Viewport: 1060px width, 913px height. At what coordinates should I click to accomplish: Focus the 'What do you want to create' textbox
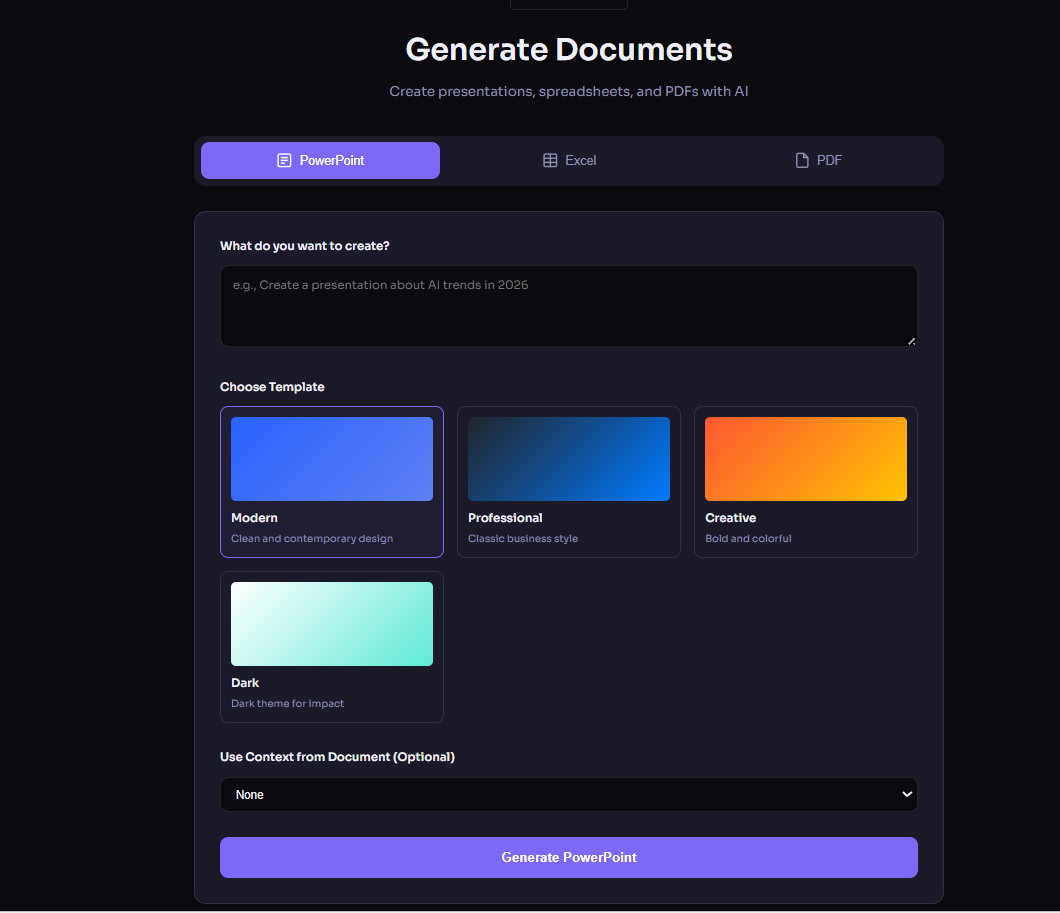(x=569, y=306)
